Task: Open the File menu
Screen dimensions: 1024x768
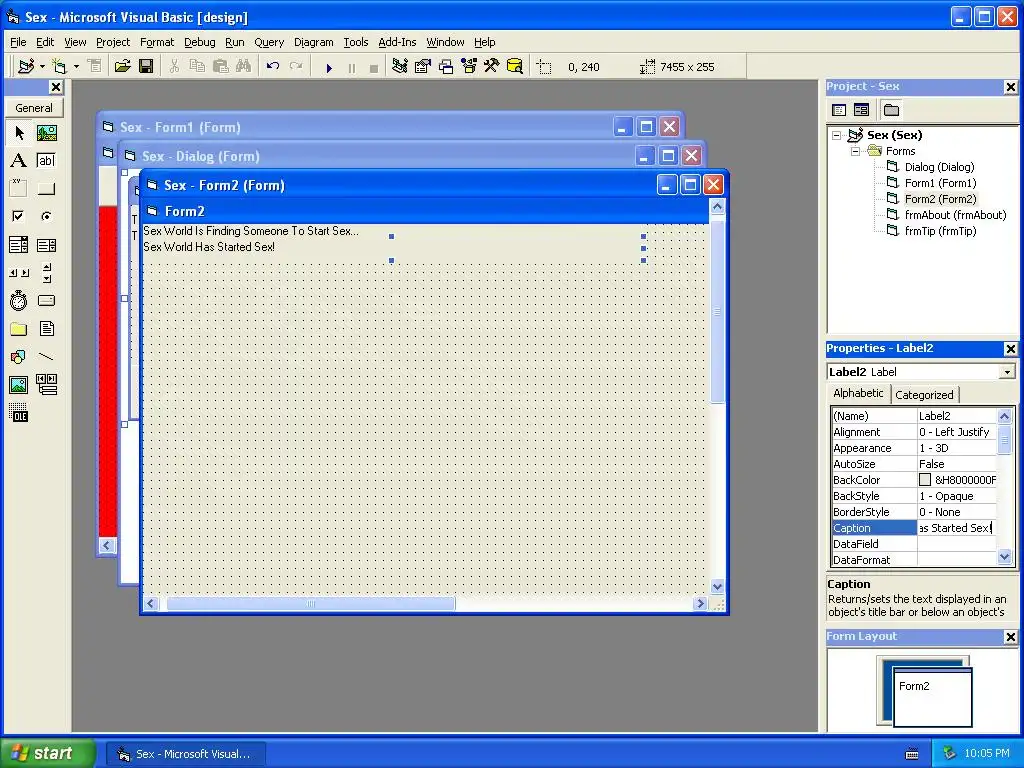Action: click(18, 42)
